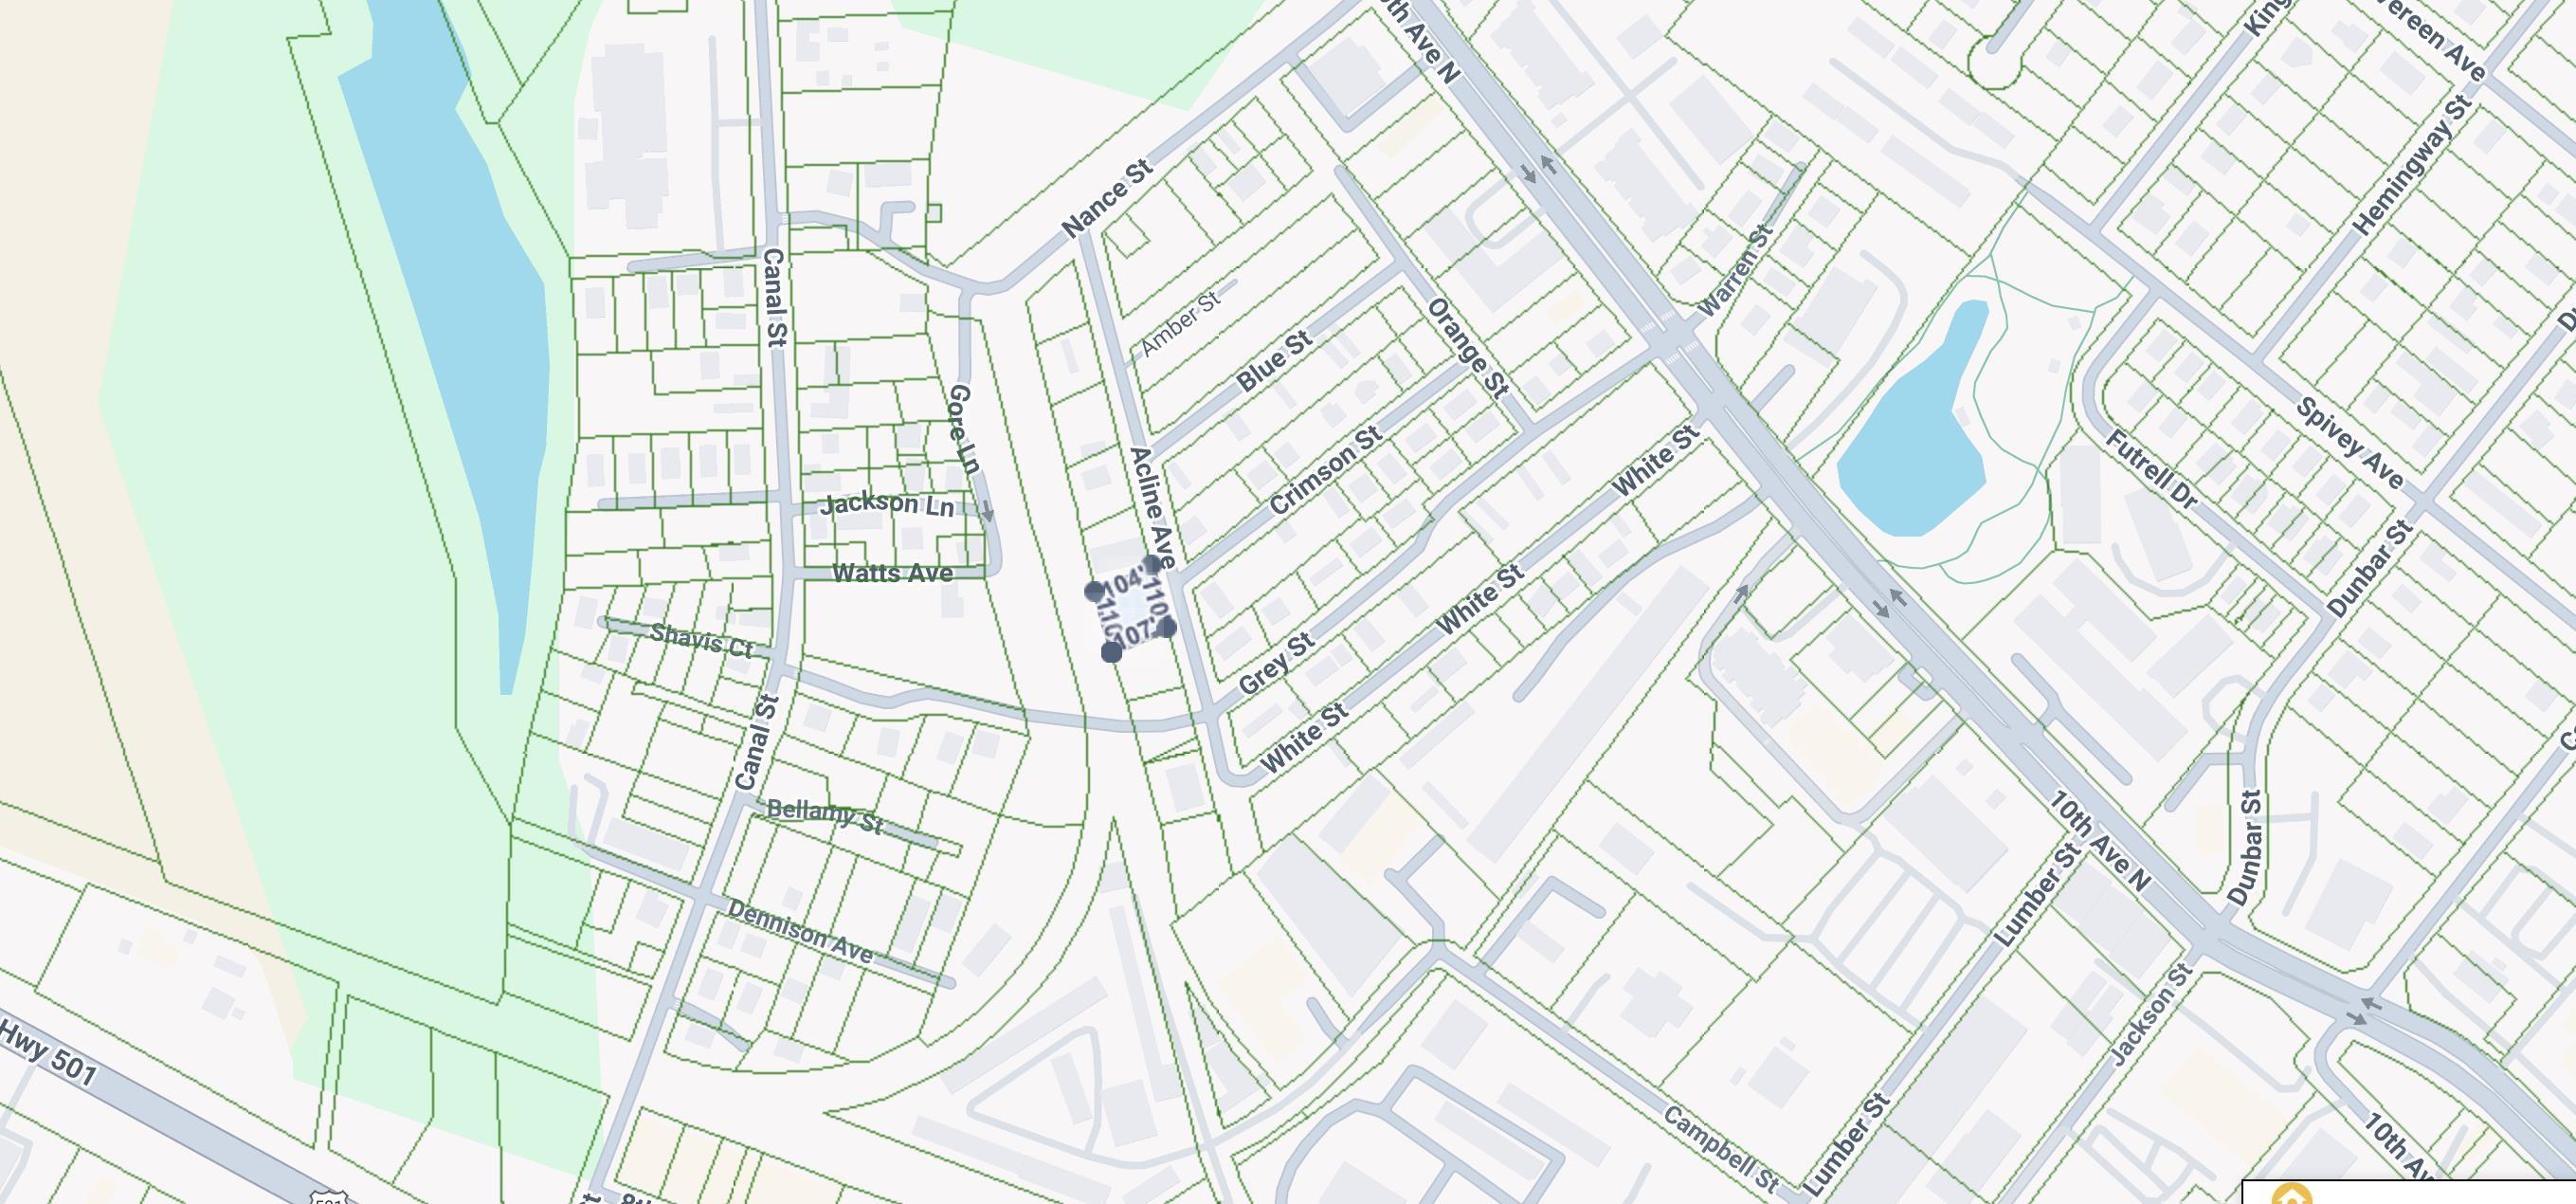This screenshot has width=2576, height=1204.
Task: Click the westernmost corner handle of the selected parcel
Action: [1094, 591]
